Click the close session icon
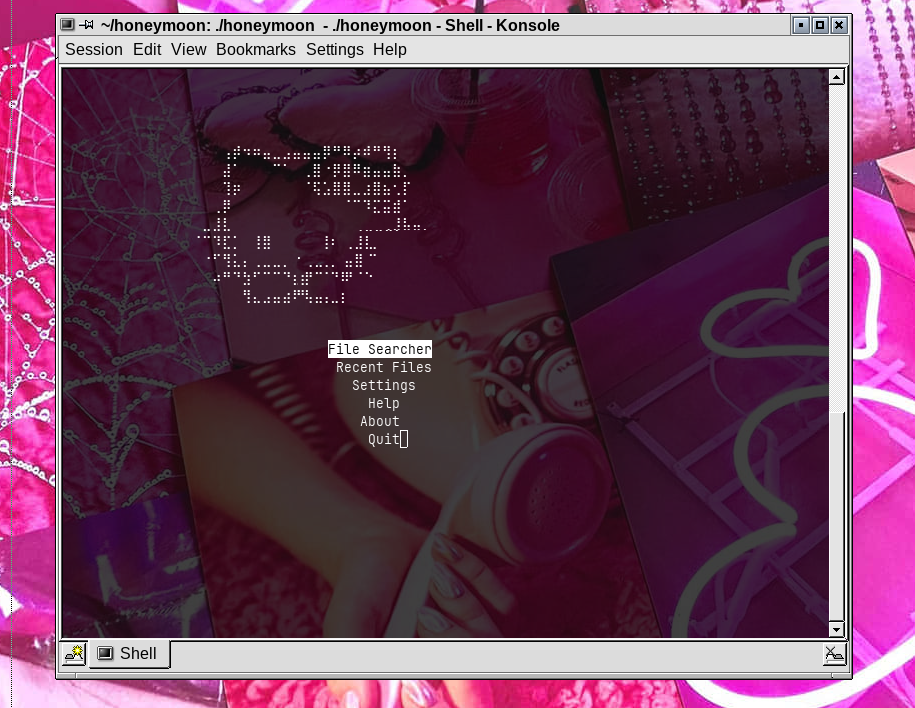 834,654
